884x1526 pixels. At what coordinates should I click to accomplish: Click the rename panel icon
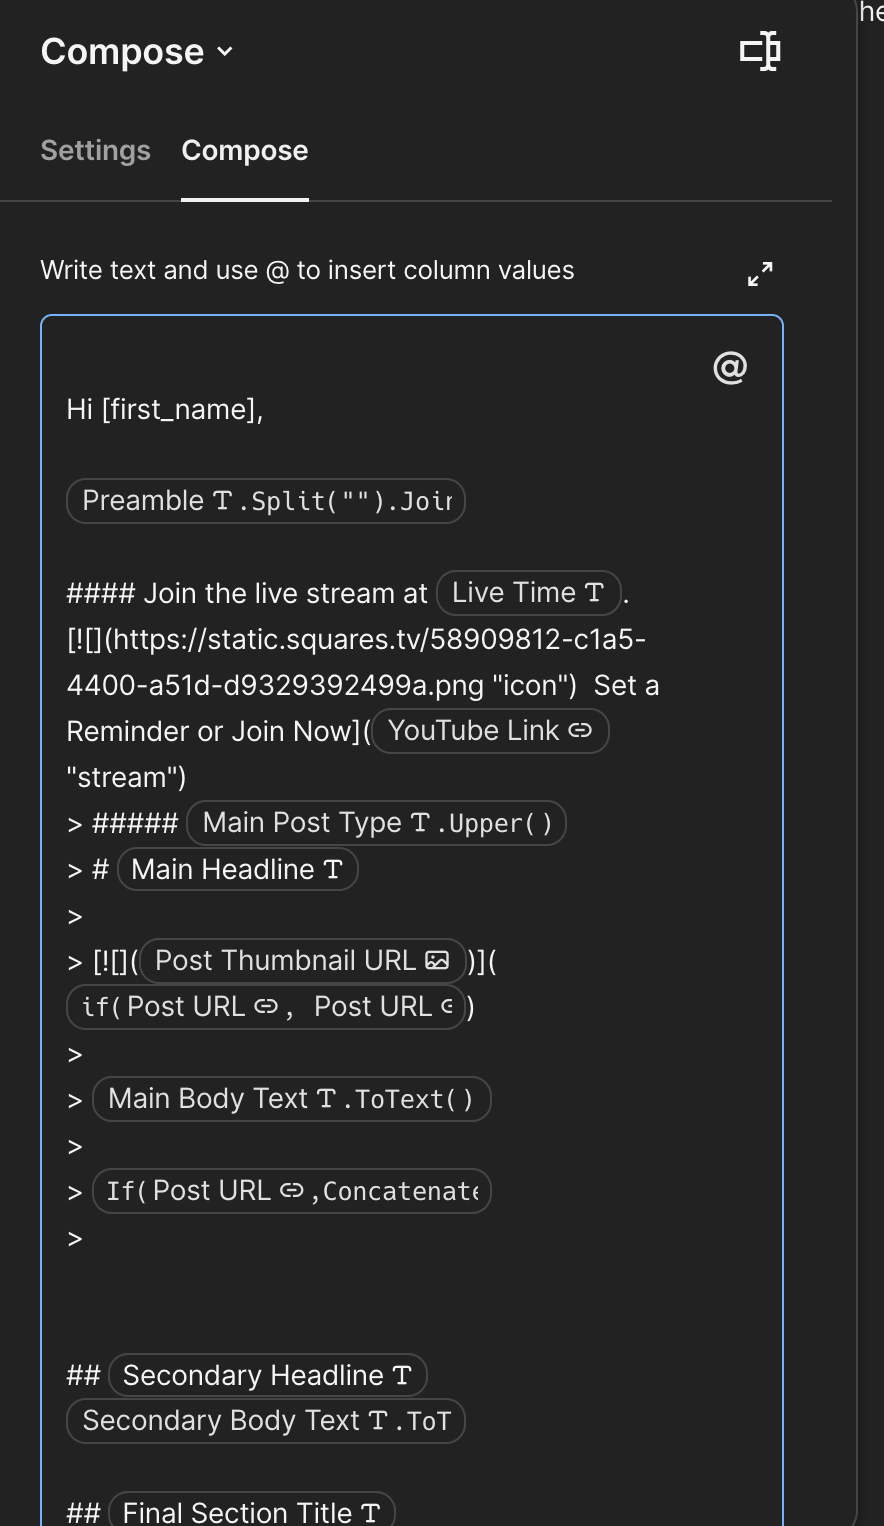760,51
